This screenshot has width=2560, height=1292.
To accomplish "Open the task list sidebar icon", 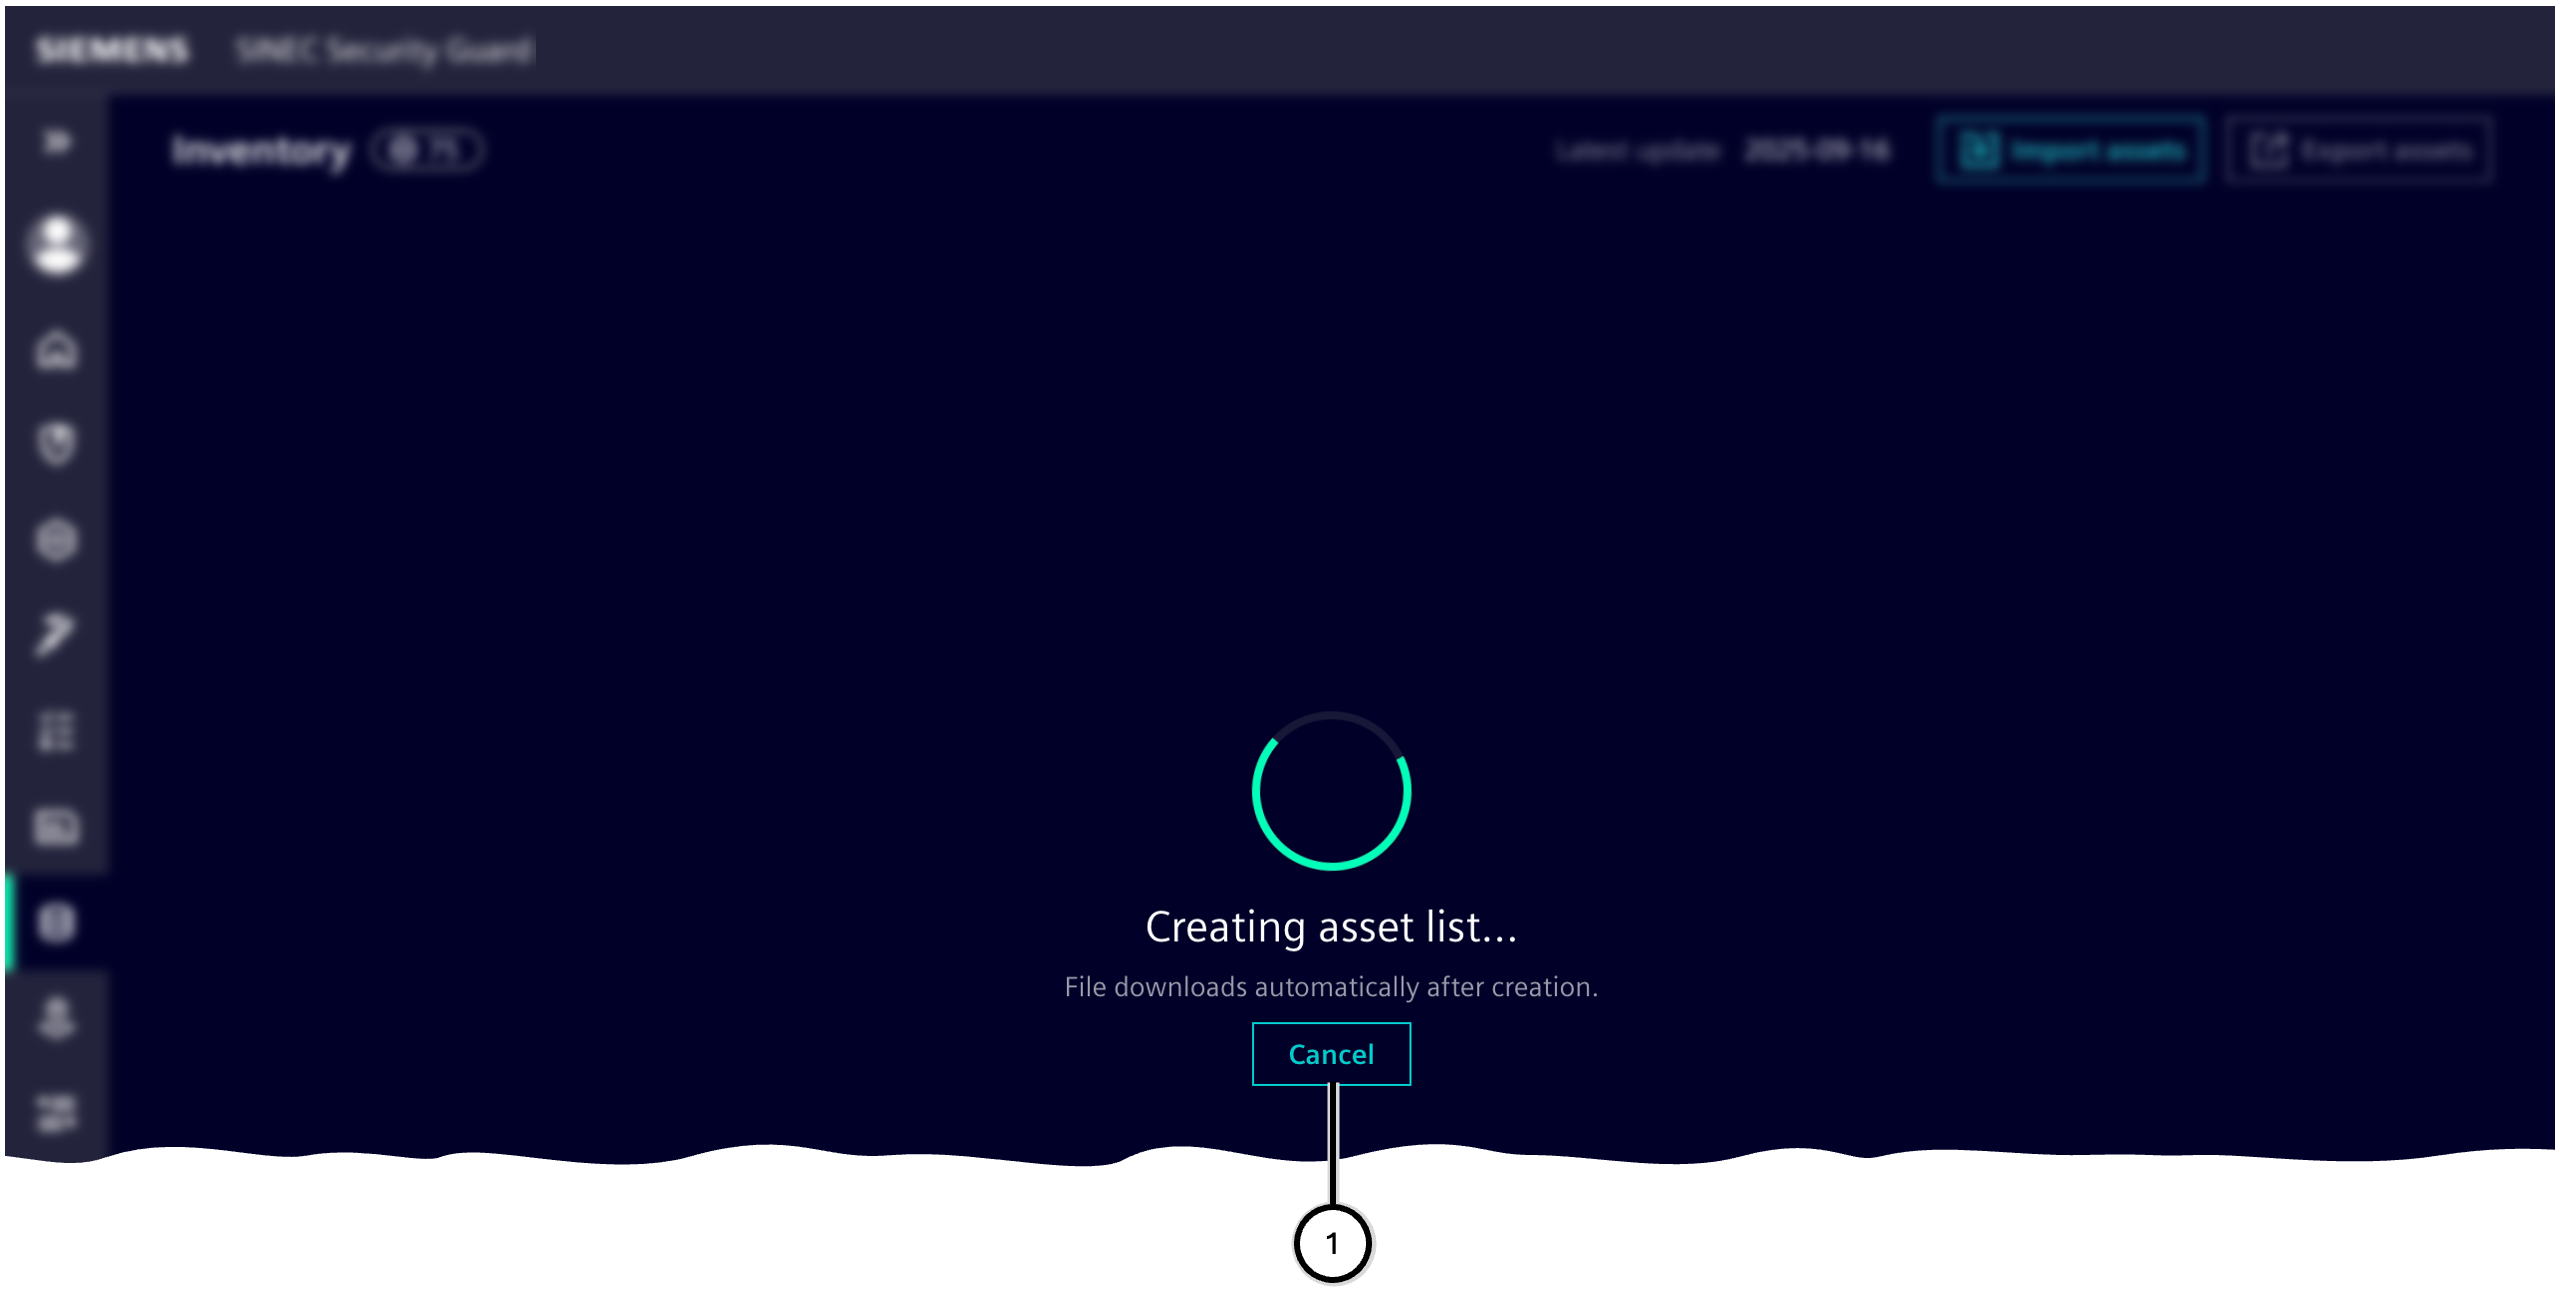I will pyautogui.click(x=57, y=731).
